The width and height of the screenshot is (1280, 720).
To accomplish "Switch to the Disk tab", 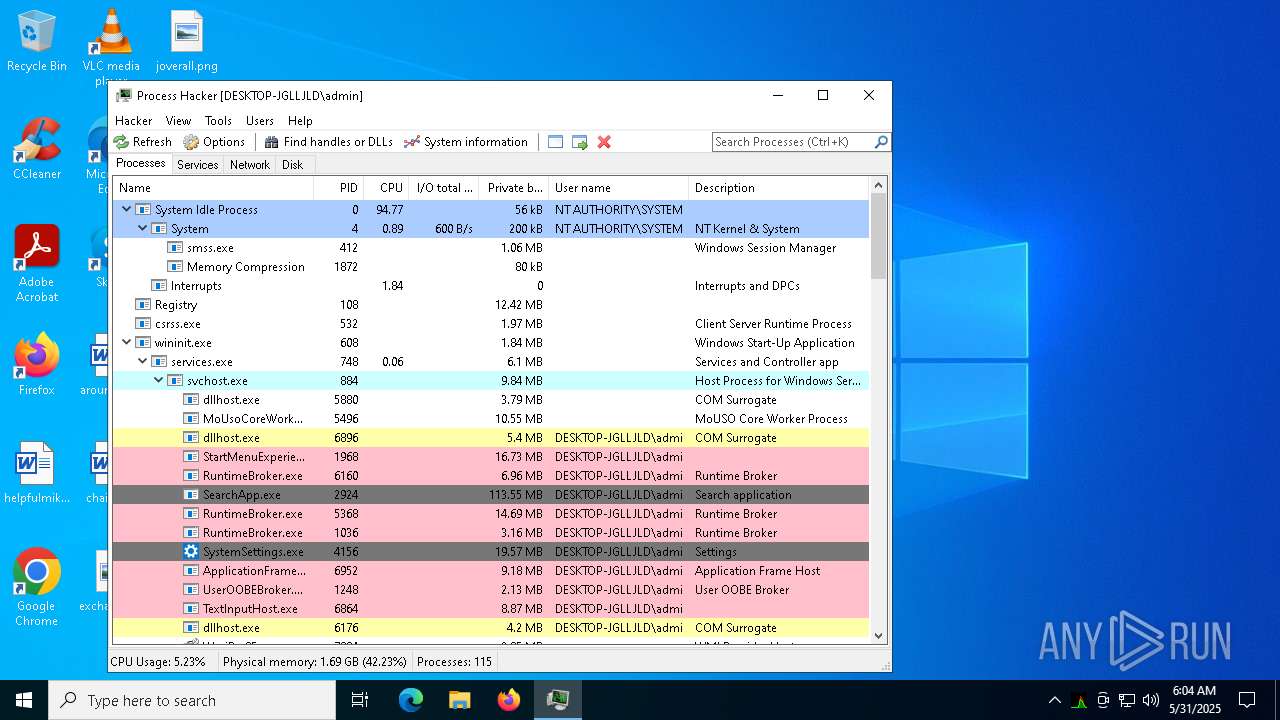I will 292,165.
